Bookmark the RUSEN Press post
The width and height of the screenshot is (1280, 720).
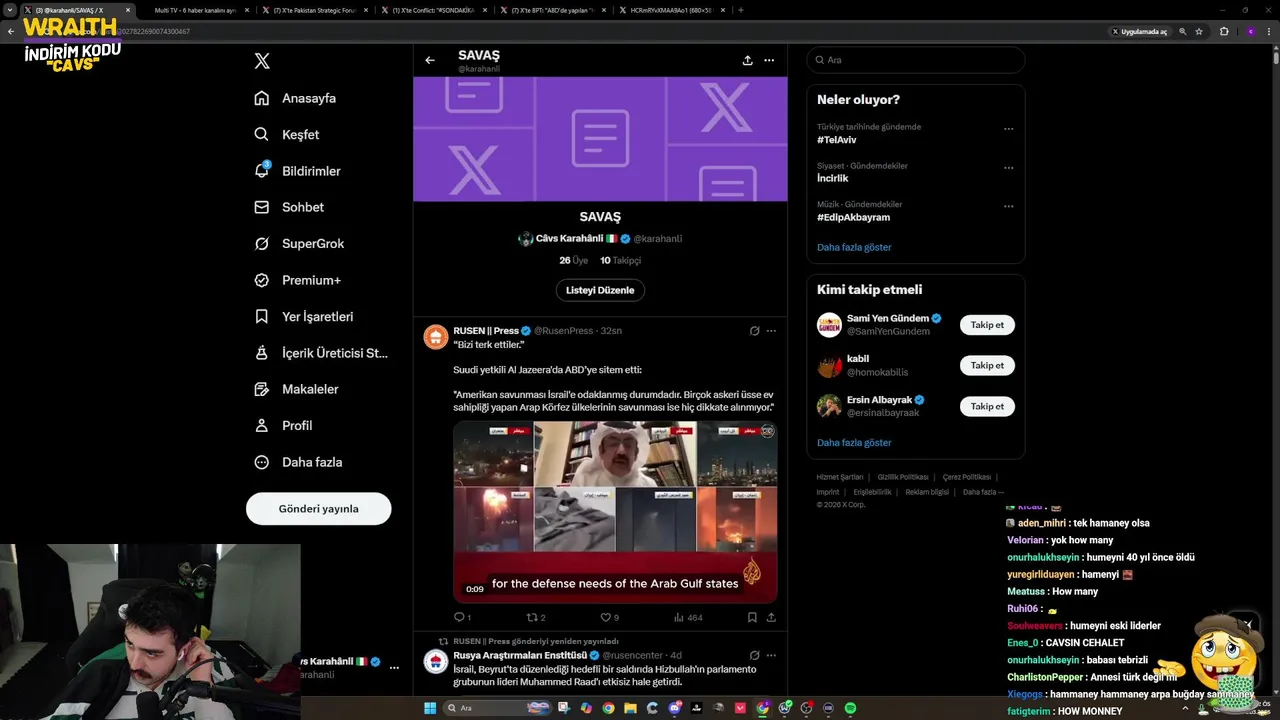point(752,618)
